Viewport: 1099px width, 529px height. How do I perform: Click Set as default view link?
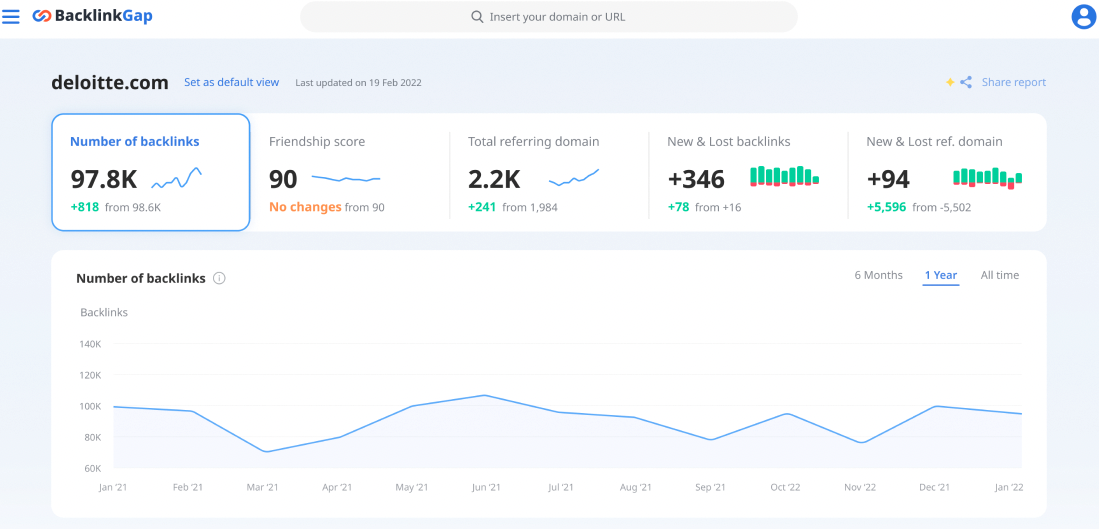(231, 82)
